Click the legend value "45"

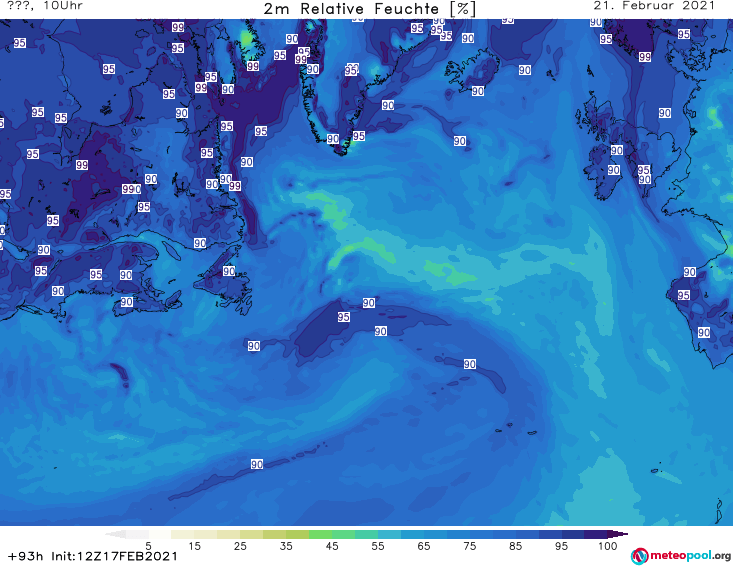pos(332,545)
